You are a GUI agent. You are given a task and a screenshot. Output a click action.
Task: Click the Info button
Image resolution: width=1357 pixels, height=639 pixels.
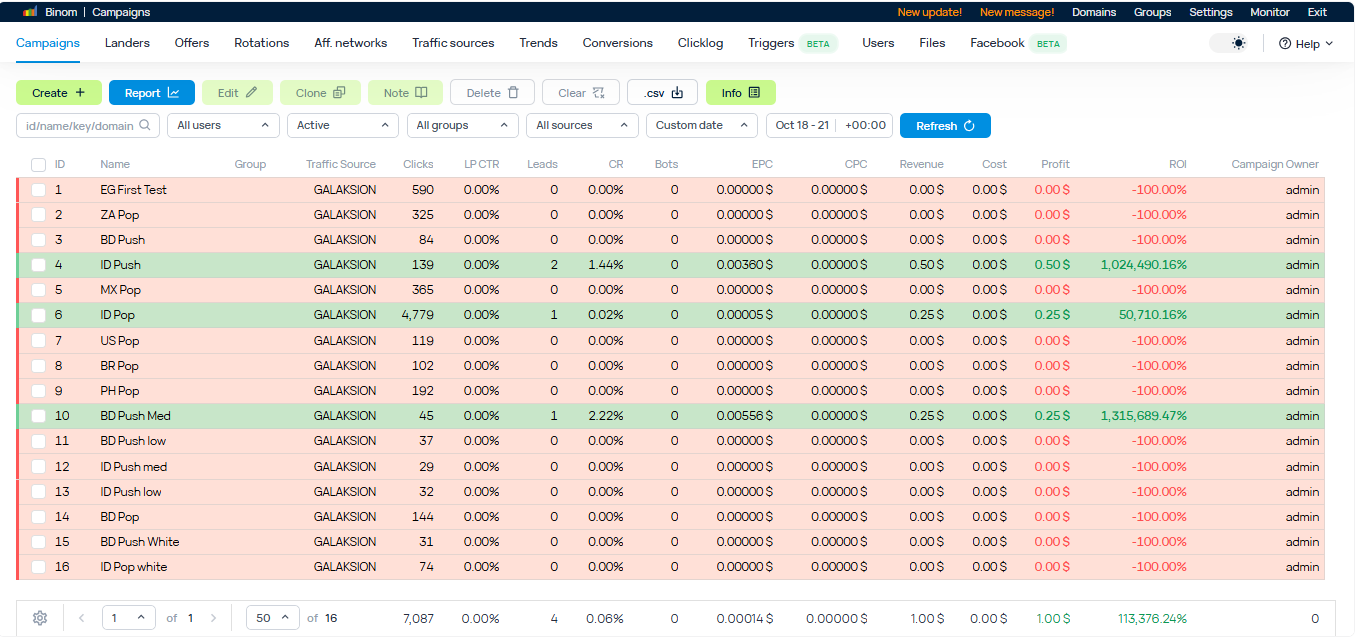pyautogui.click(x=741, y=93)
